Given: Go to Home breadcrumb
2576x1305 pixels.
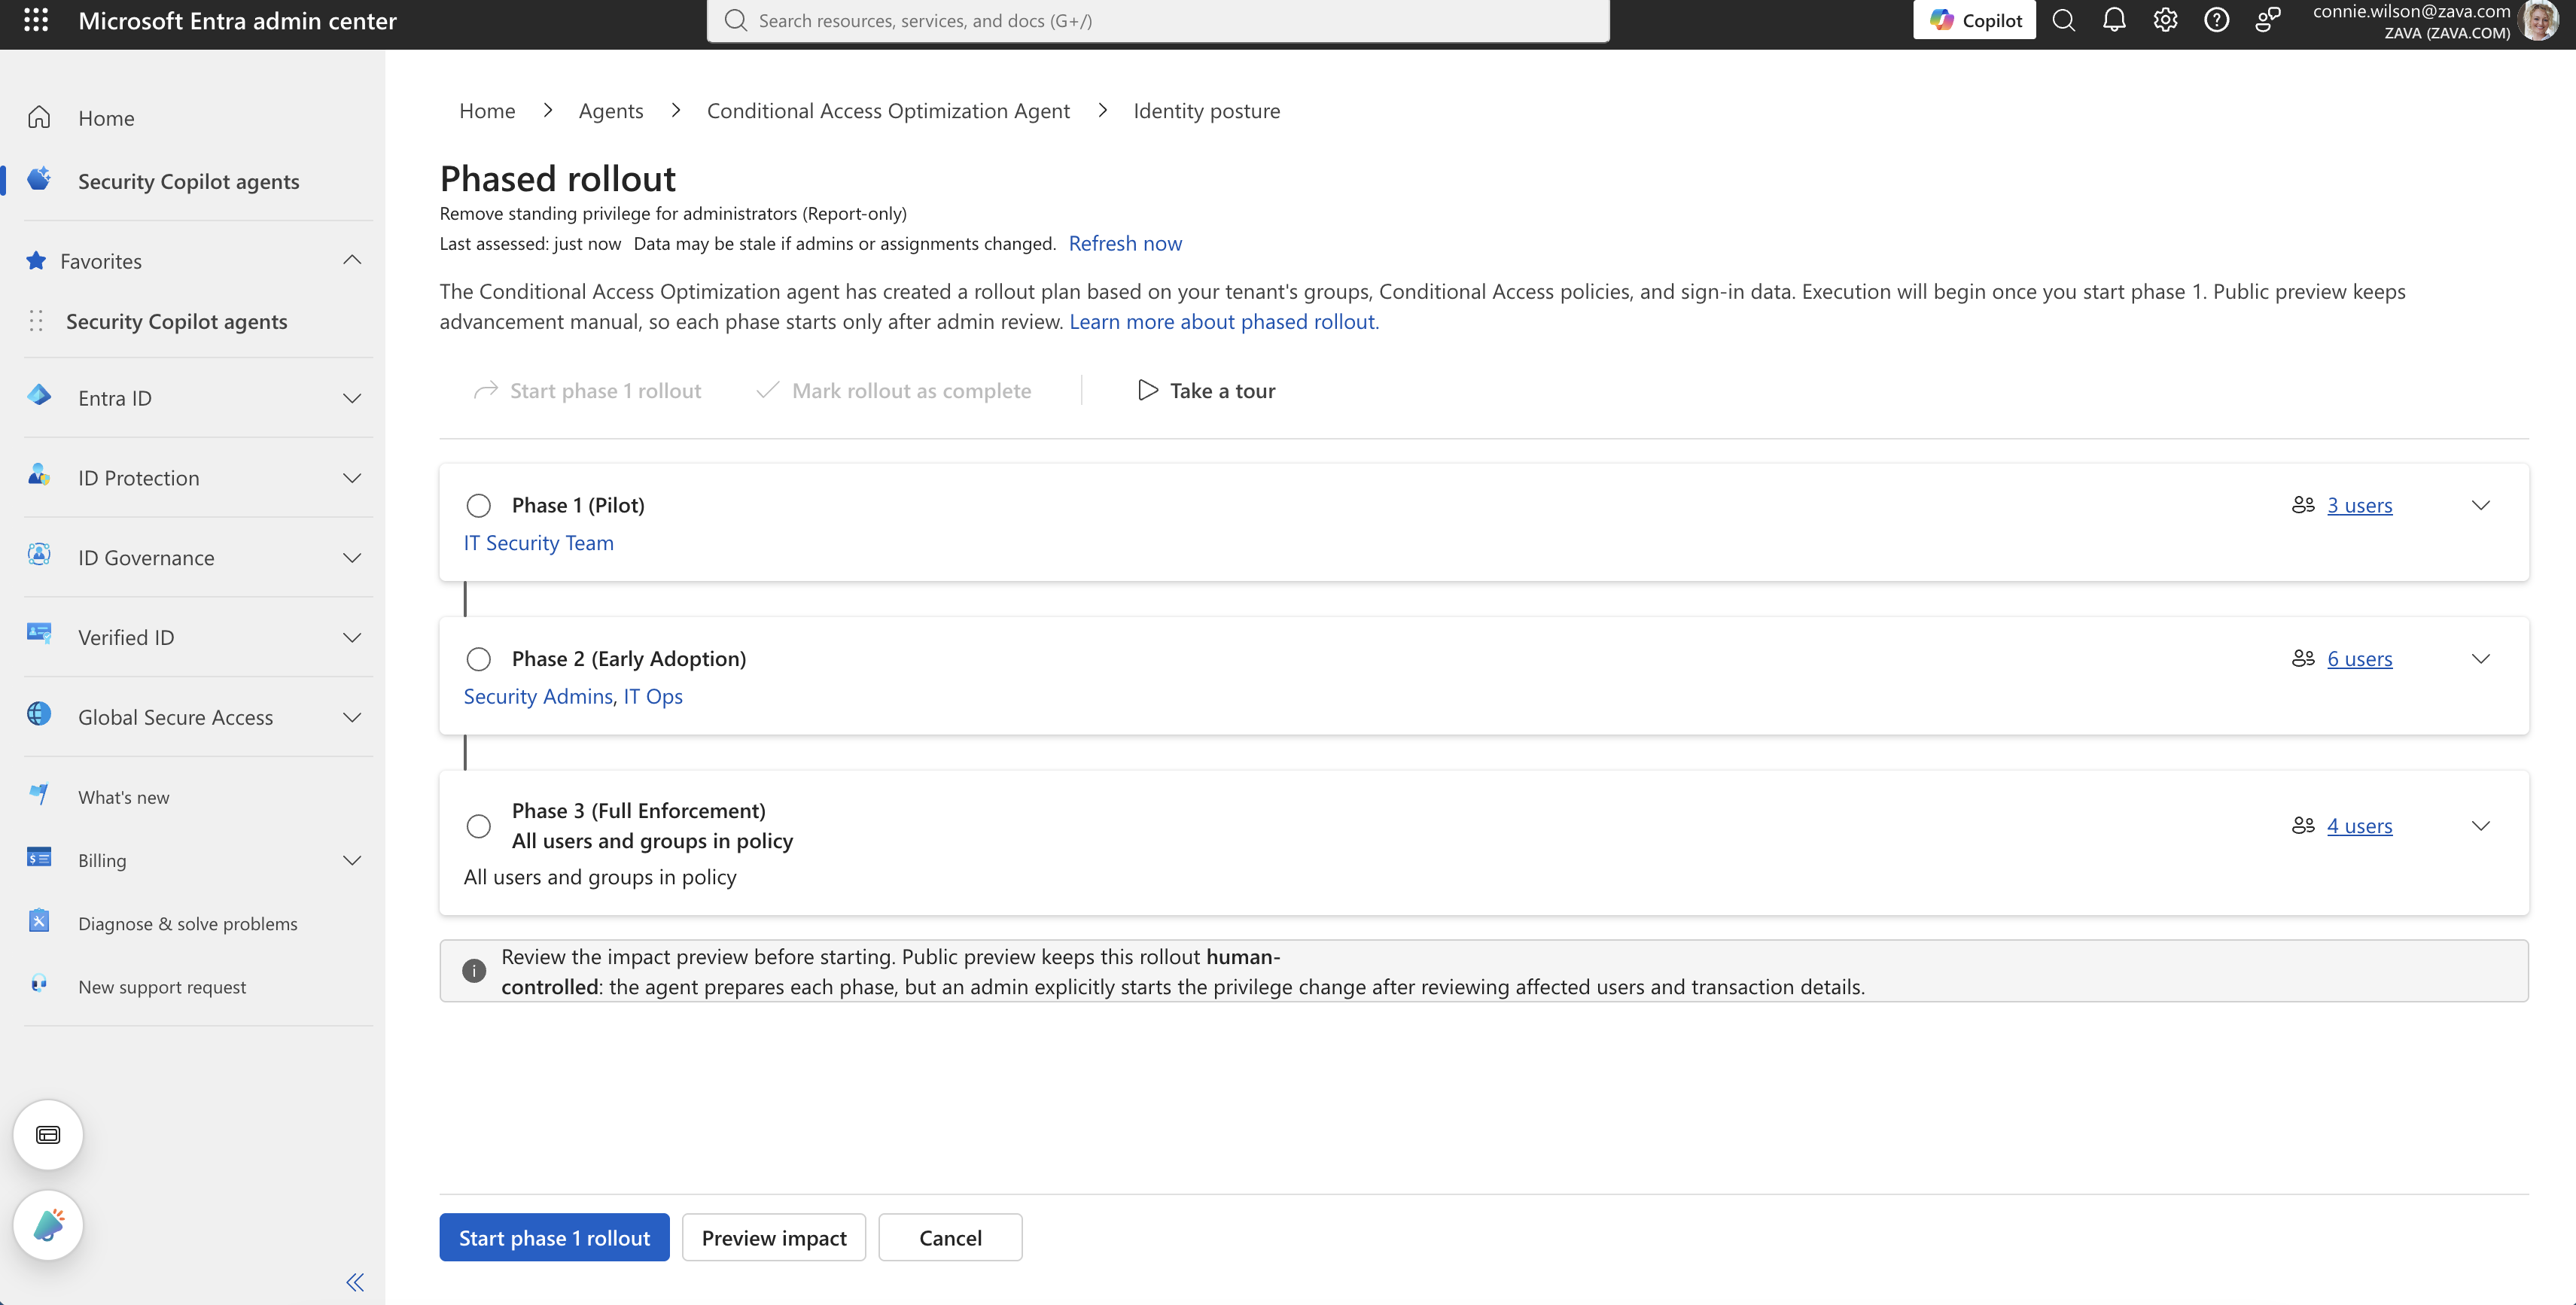Looking at the screenshot, I should 487,111.
